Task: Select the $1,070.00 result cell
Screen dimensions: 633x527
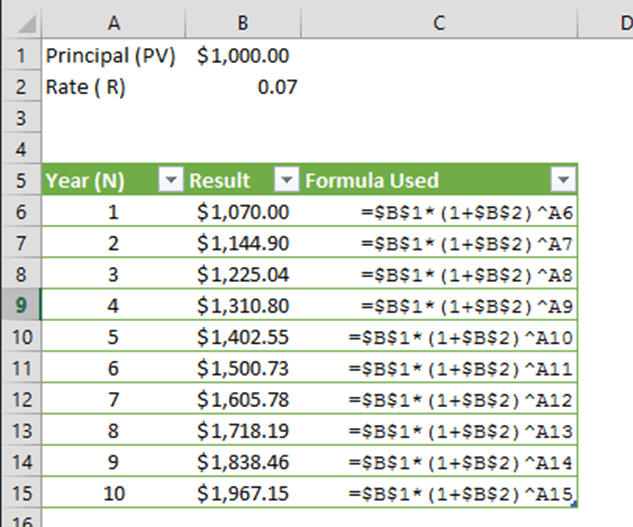Action: click(243, 212)
